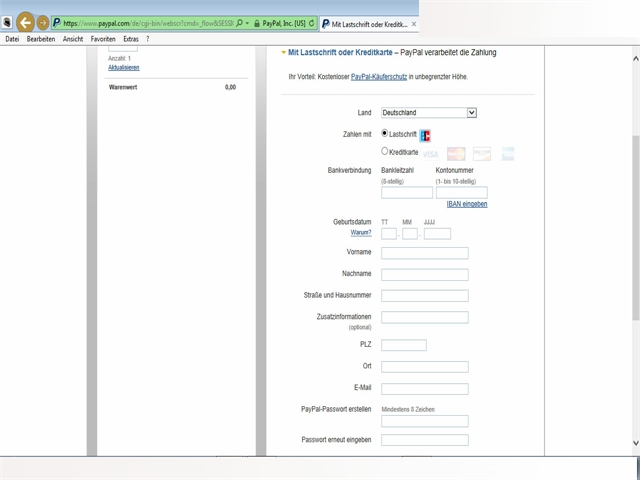
Task: Focus the Zusatzinformationen optional field
Action: pyautogui.click(x=424, y=318)
